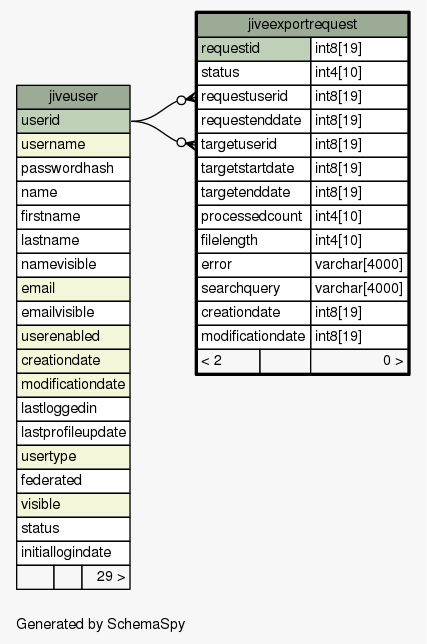Click the initiallogindate row in jiveuser
427x644 pixels.
pyautogui.click(x=73, y=553)
